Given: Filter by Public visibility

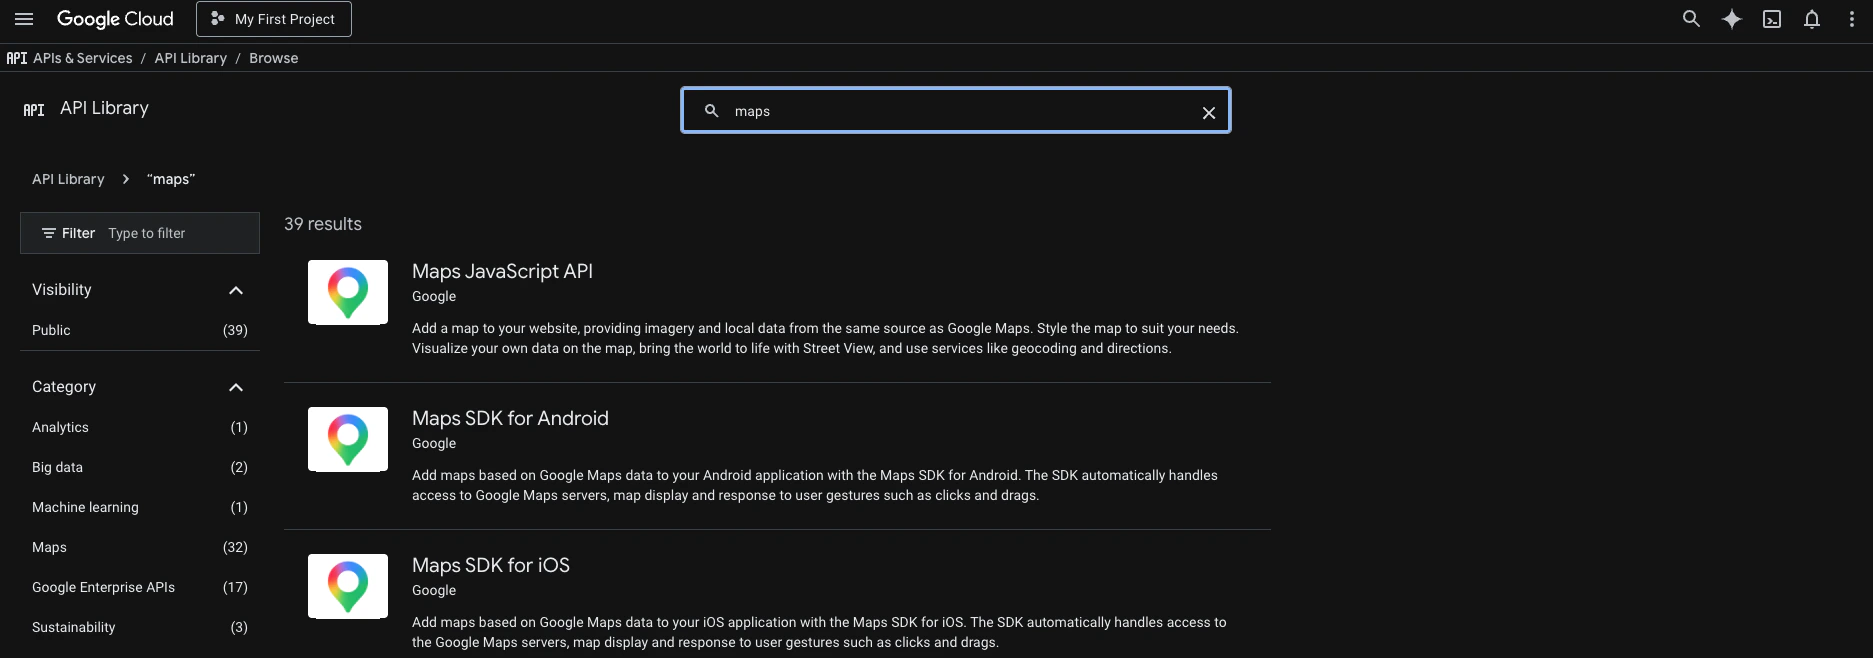Looking at the screenshot, I should coord(140,330).
